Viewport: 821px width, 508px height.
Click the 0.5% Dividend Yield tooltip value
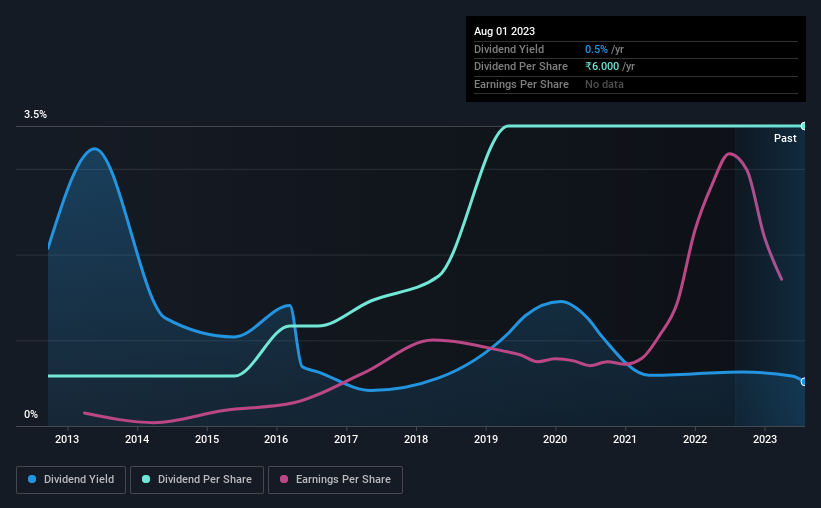pyautogui.click(x=596, y=49)
